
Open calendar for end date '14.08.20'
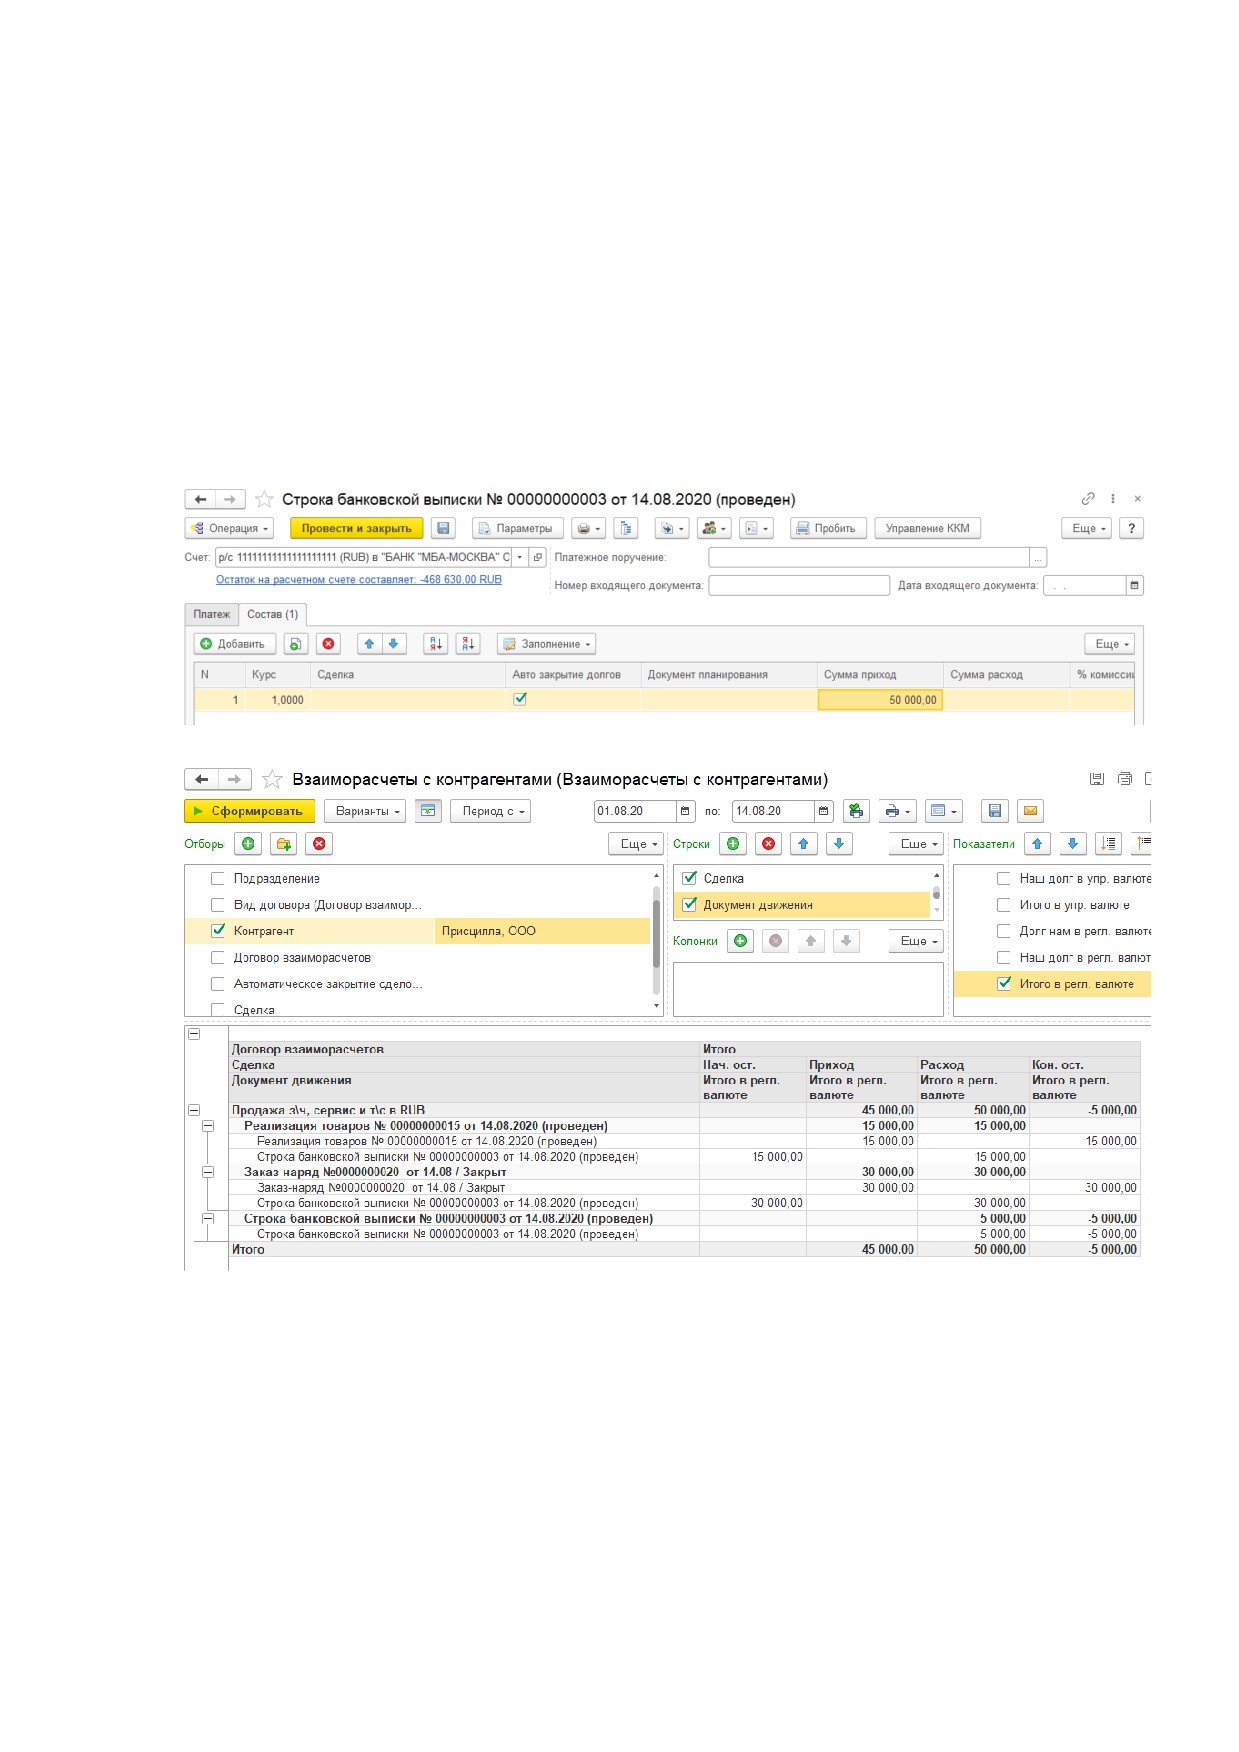click(x=824, y=811)
